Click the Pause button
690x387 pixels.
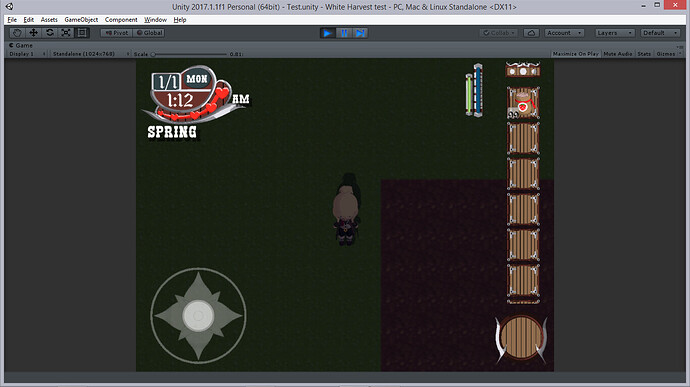coord(344,33)
